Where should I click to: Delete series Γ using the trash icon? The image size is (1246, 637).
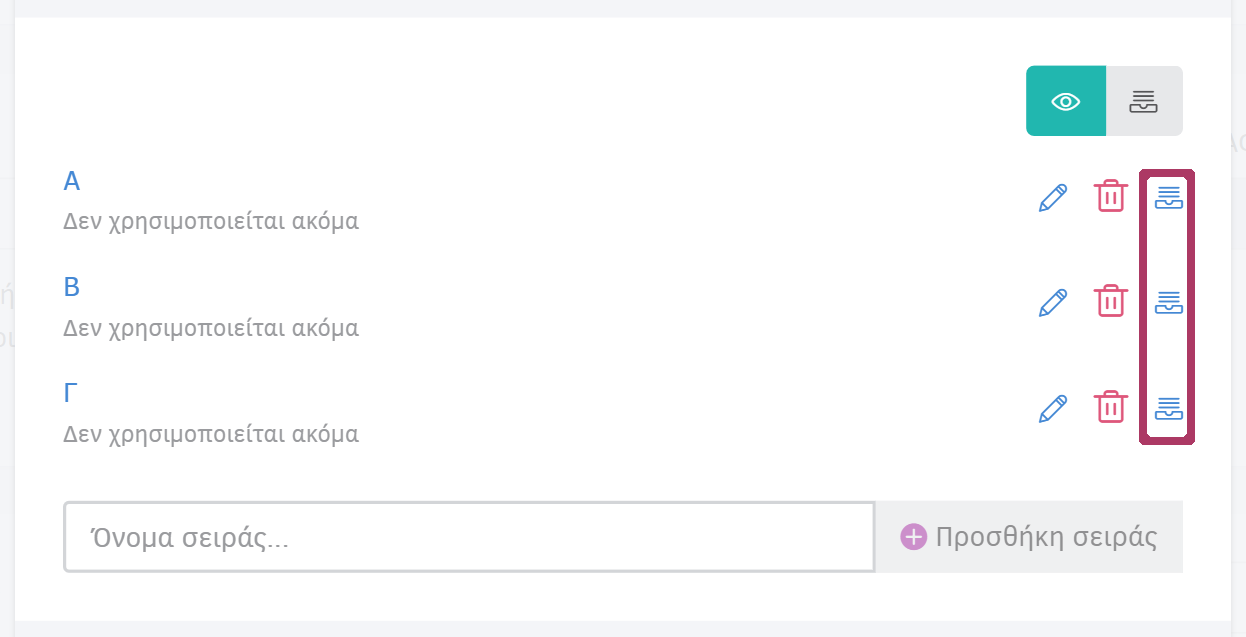coord(1110,407)
